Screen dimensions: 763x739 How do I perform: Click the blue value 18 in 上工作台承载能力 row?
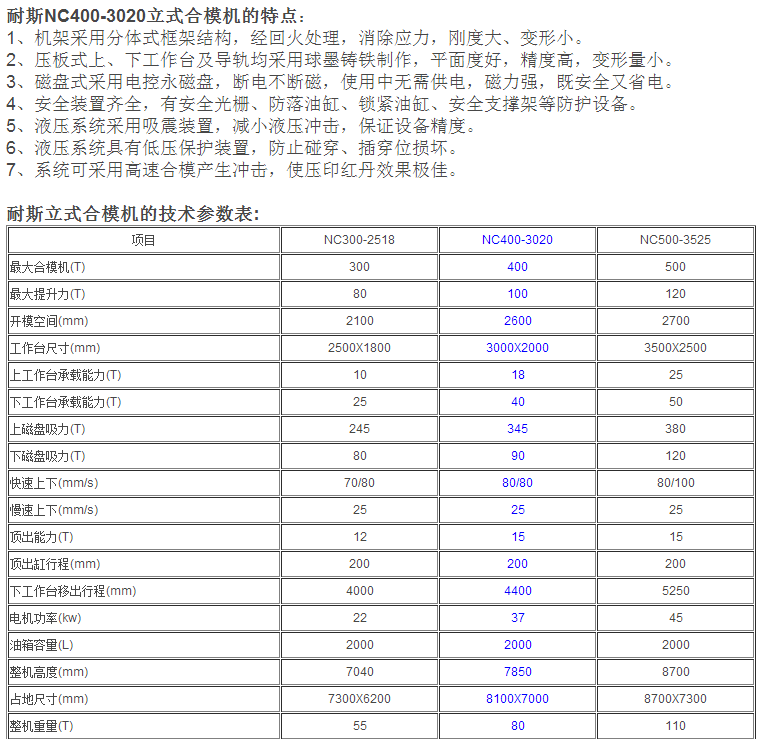pyautogui.click(x=518, y=375)
